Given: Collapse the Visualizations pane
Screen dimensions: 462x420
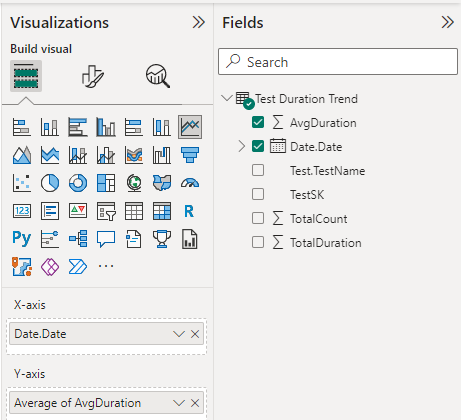Looking at the screenshot, I should [x=199, y=22].
